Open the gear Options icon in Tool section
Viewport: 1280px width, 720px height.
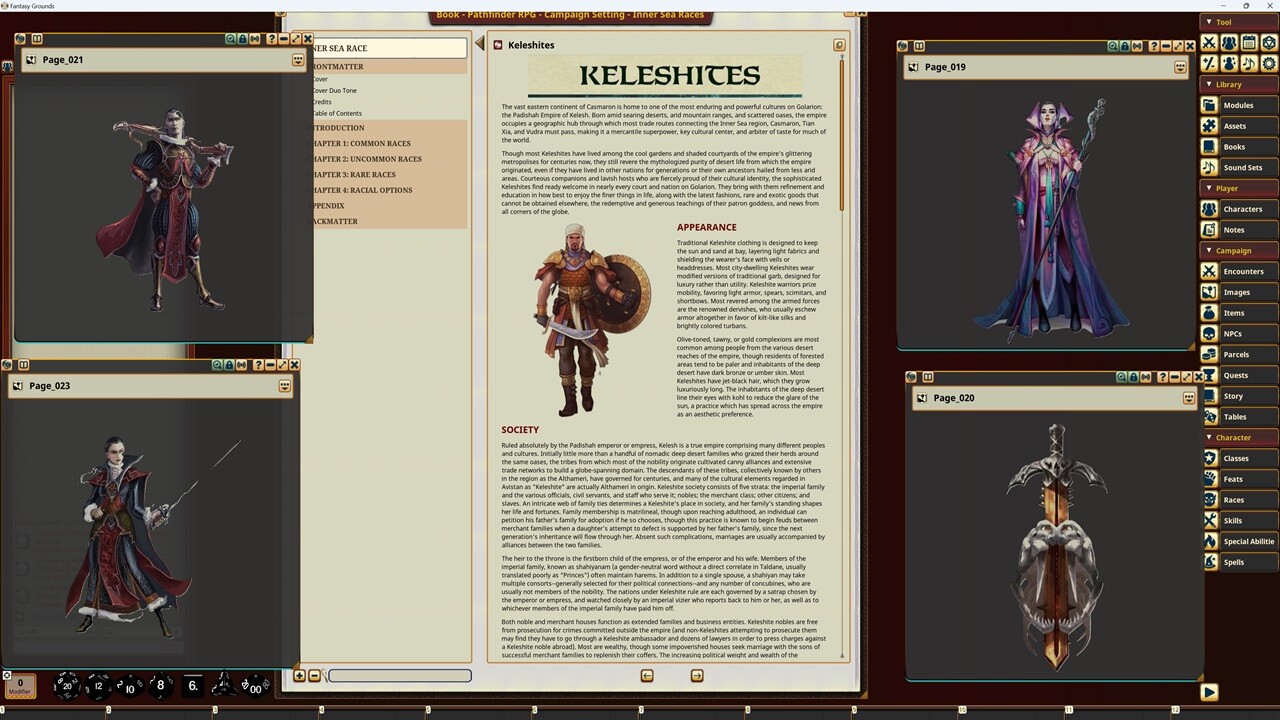coord(1270,62)
